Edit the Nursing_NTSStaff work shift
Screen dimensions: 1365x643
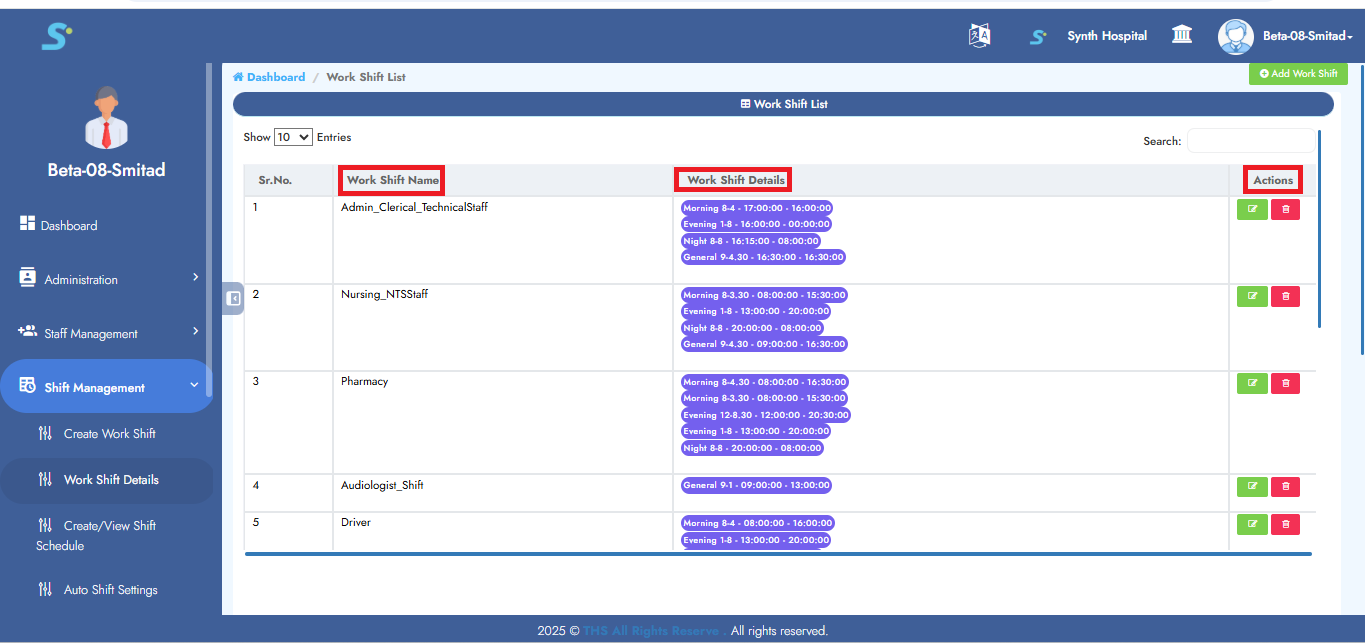(1251, 296)
